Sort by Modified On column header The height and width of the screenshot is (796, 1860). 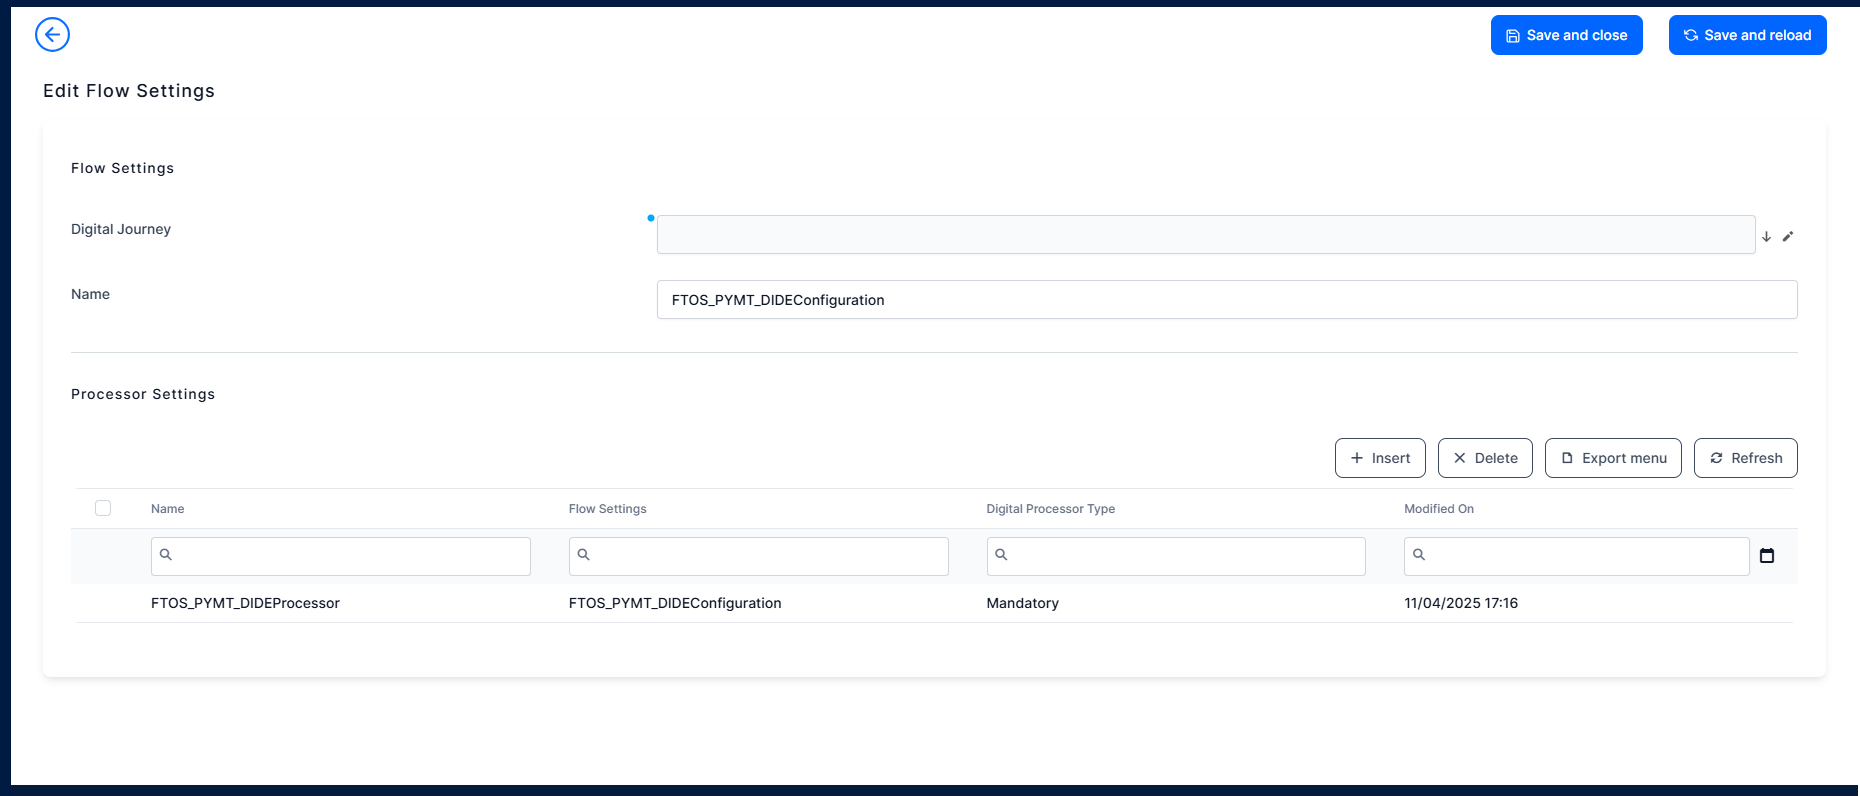click(x=1438, y=509)
